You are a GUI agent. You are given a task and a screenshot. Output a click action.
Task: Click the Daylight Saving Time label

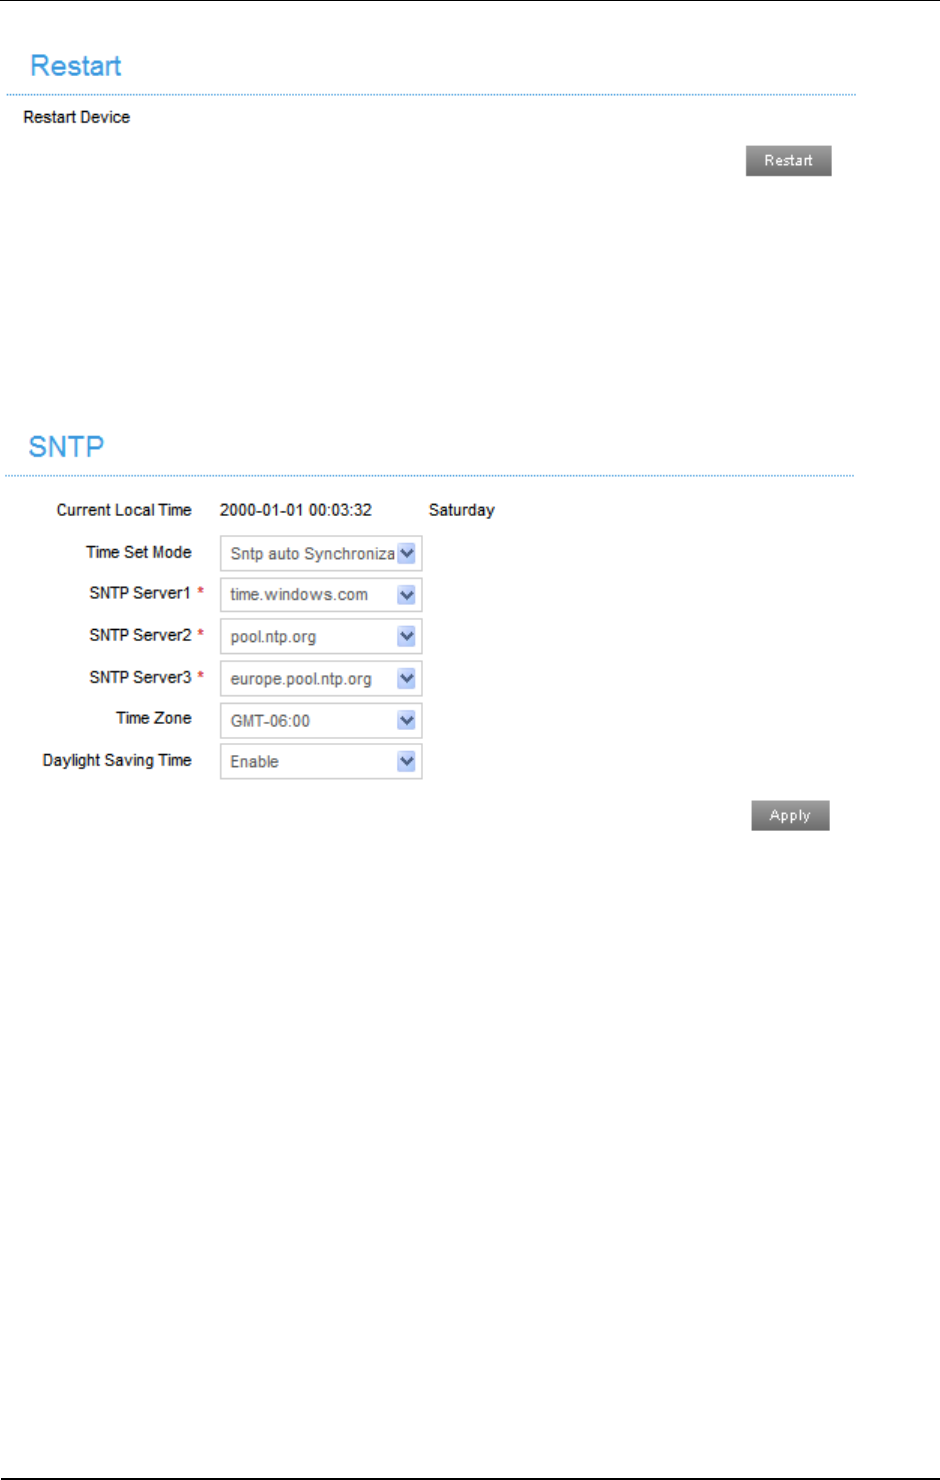click(117, 760)
